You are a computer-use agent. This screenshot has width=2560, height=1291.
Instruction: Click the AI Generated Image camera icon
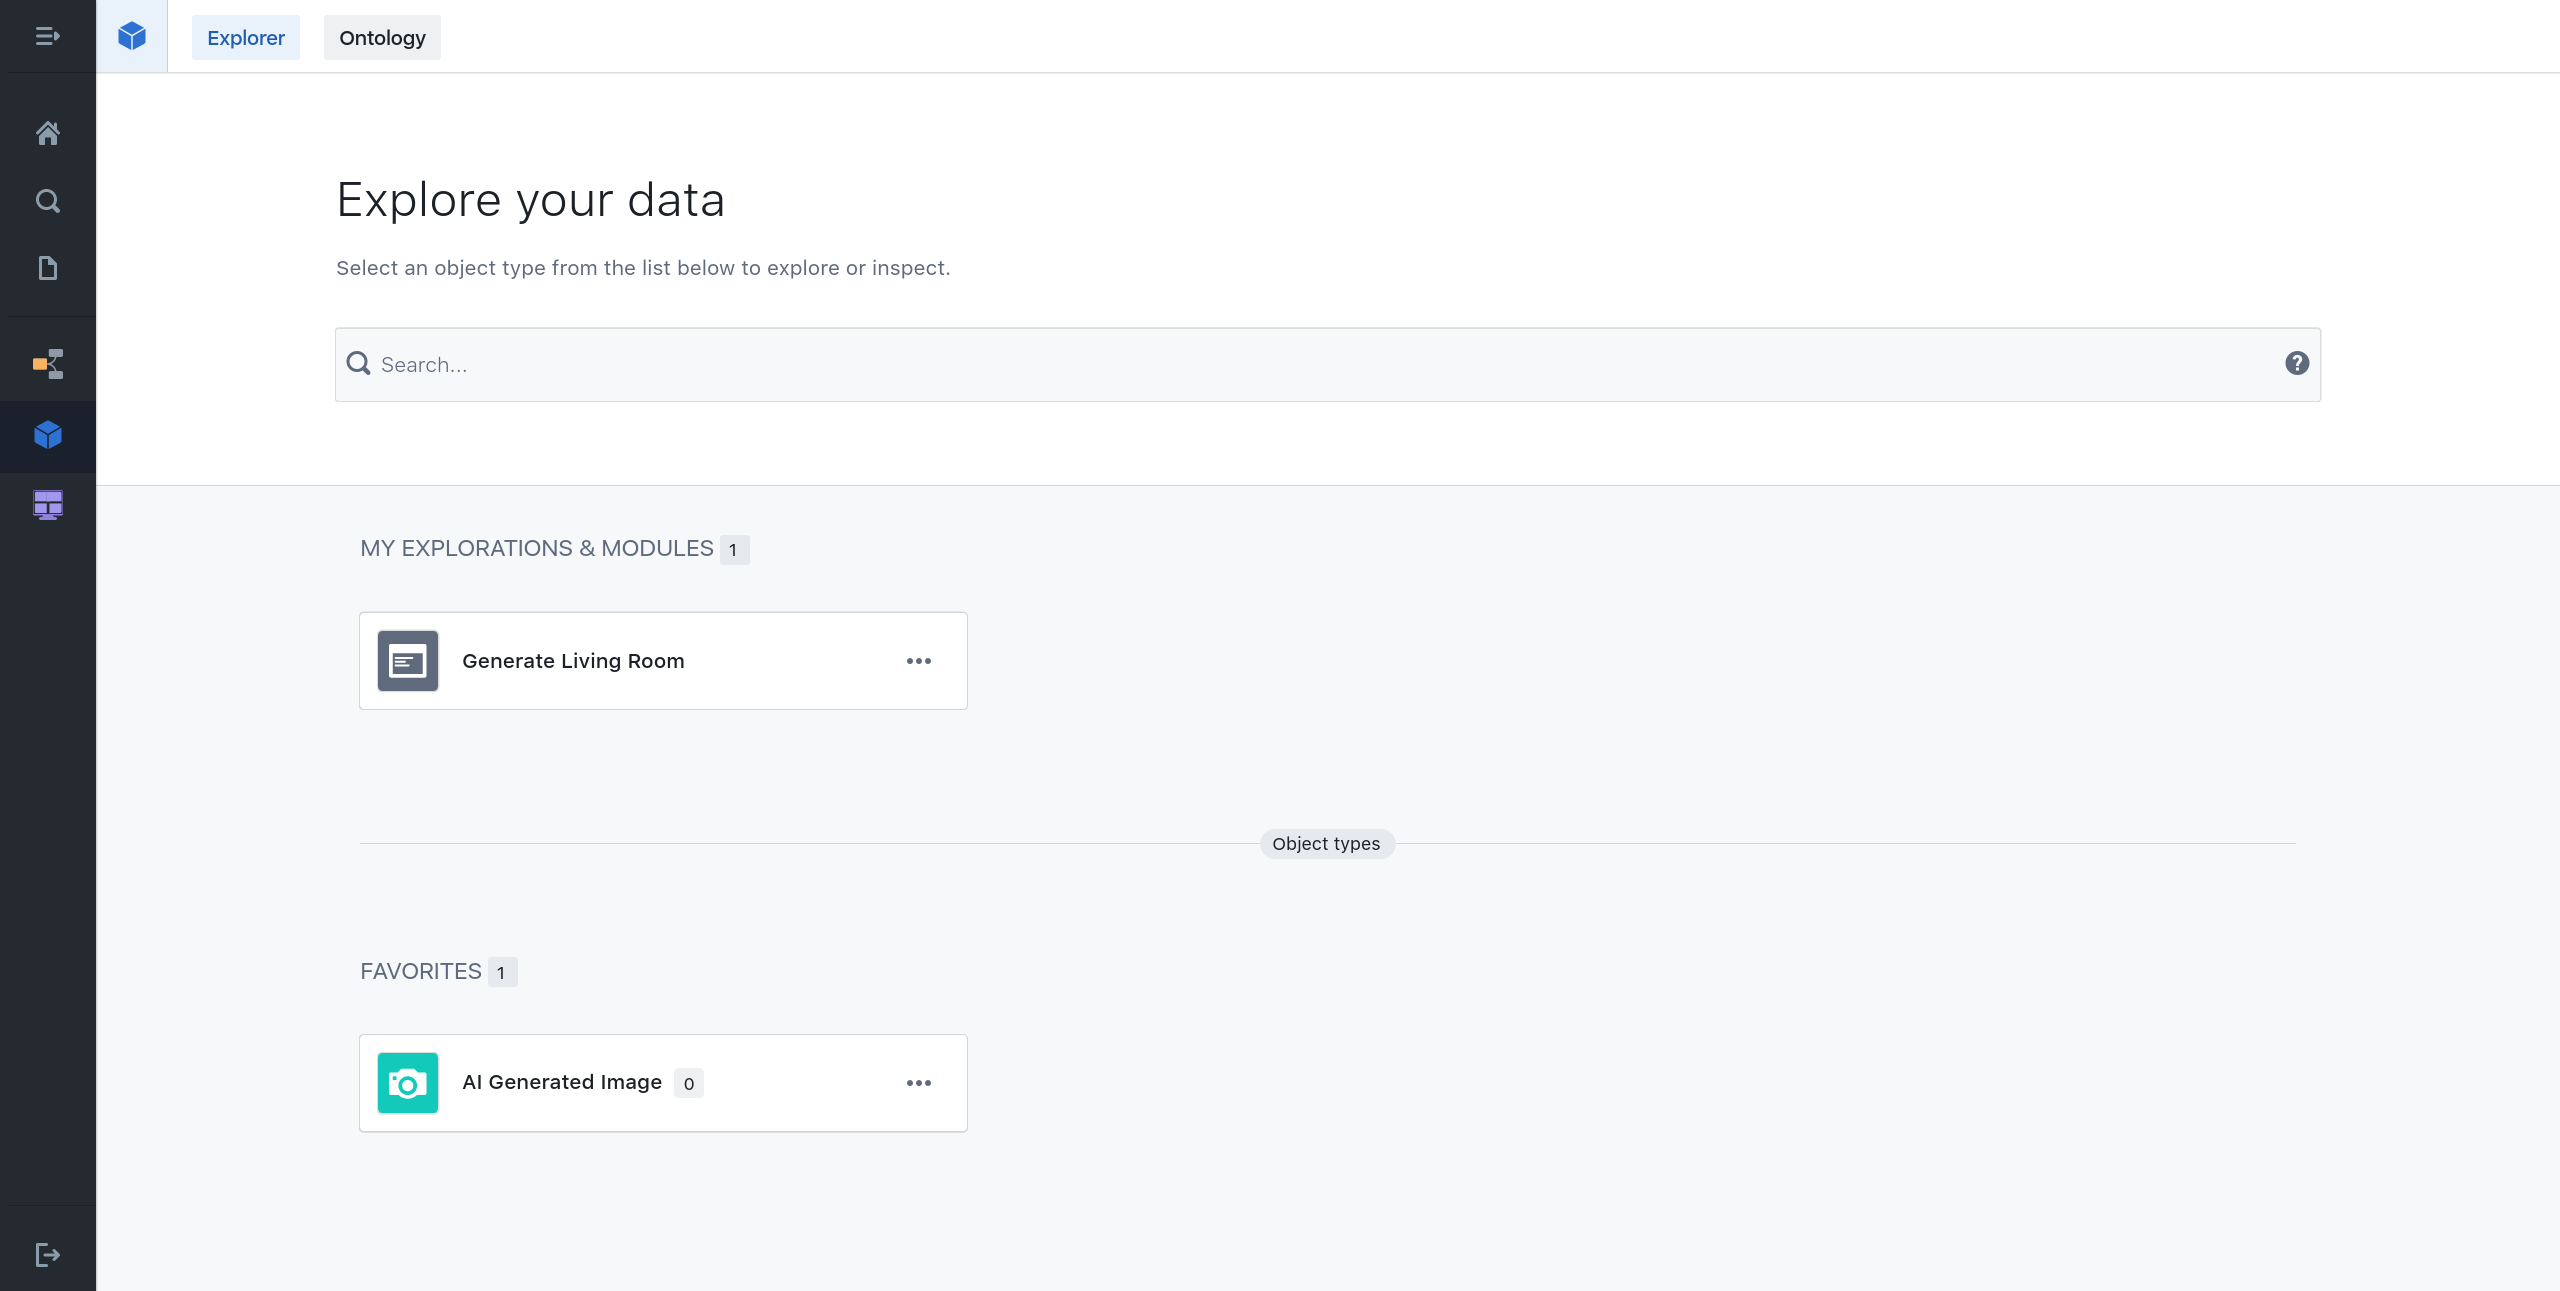click(x=407, y=1083)
